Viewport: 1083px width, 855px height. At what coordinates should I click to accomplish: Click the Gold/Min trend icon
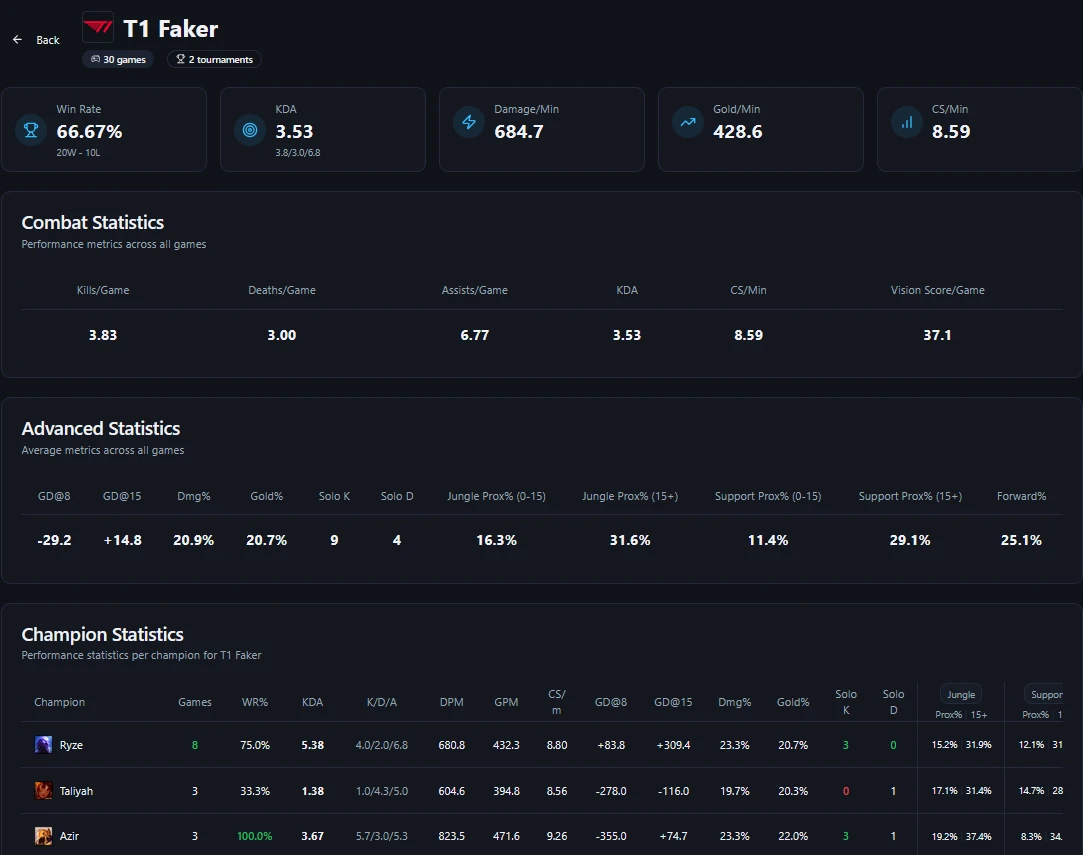pyautogui.click(x=688, y=122)
